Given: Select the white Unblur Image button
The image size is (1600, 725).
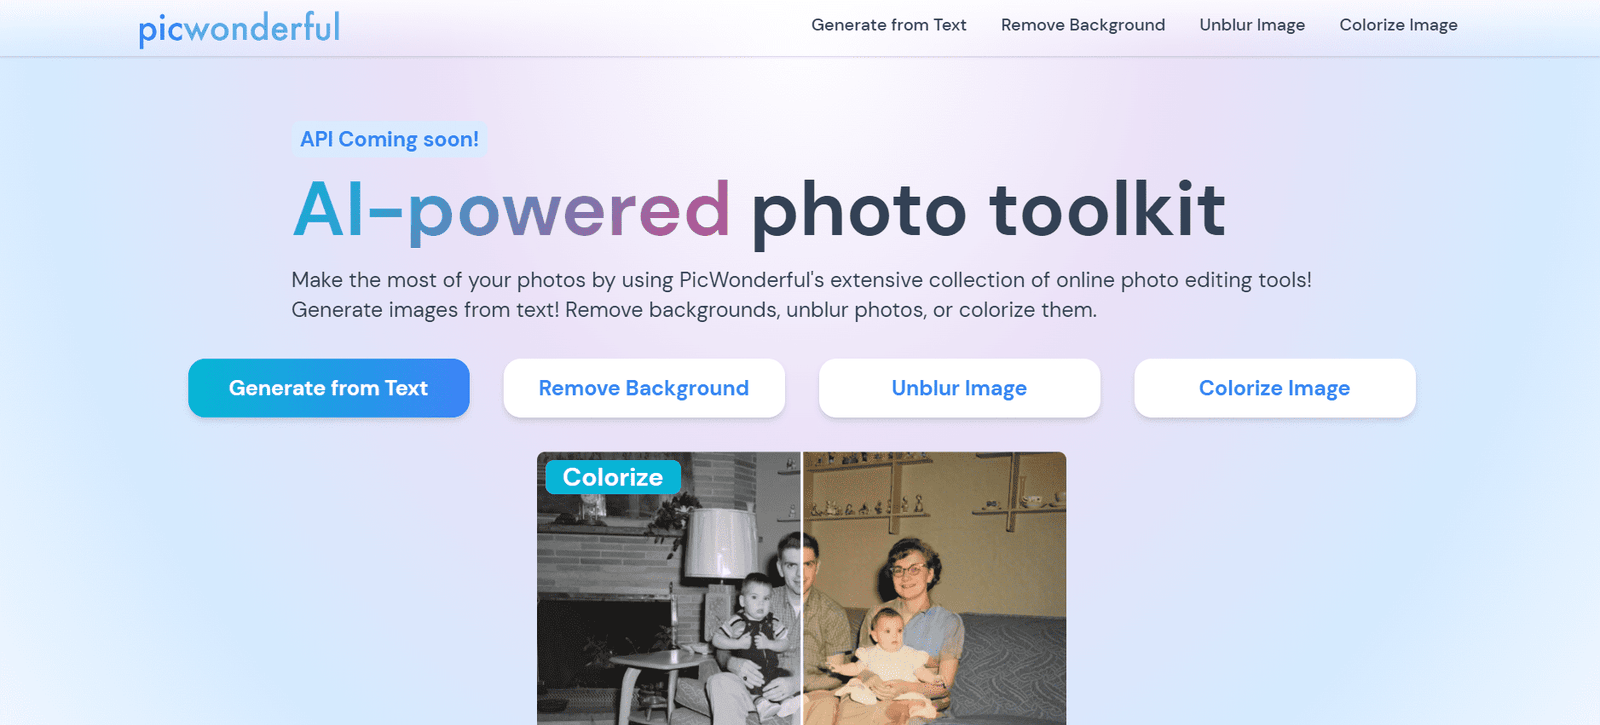Looking at the screenshot, I should coord(959,388).
